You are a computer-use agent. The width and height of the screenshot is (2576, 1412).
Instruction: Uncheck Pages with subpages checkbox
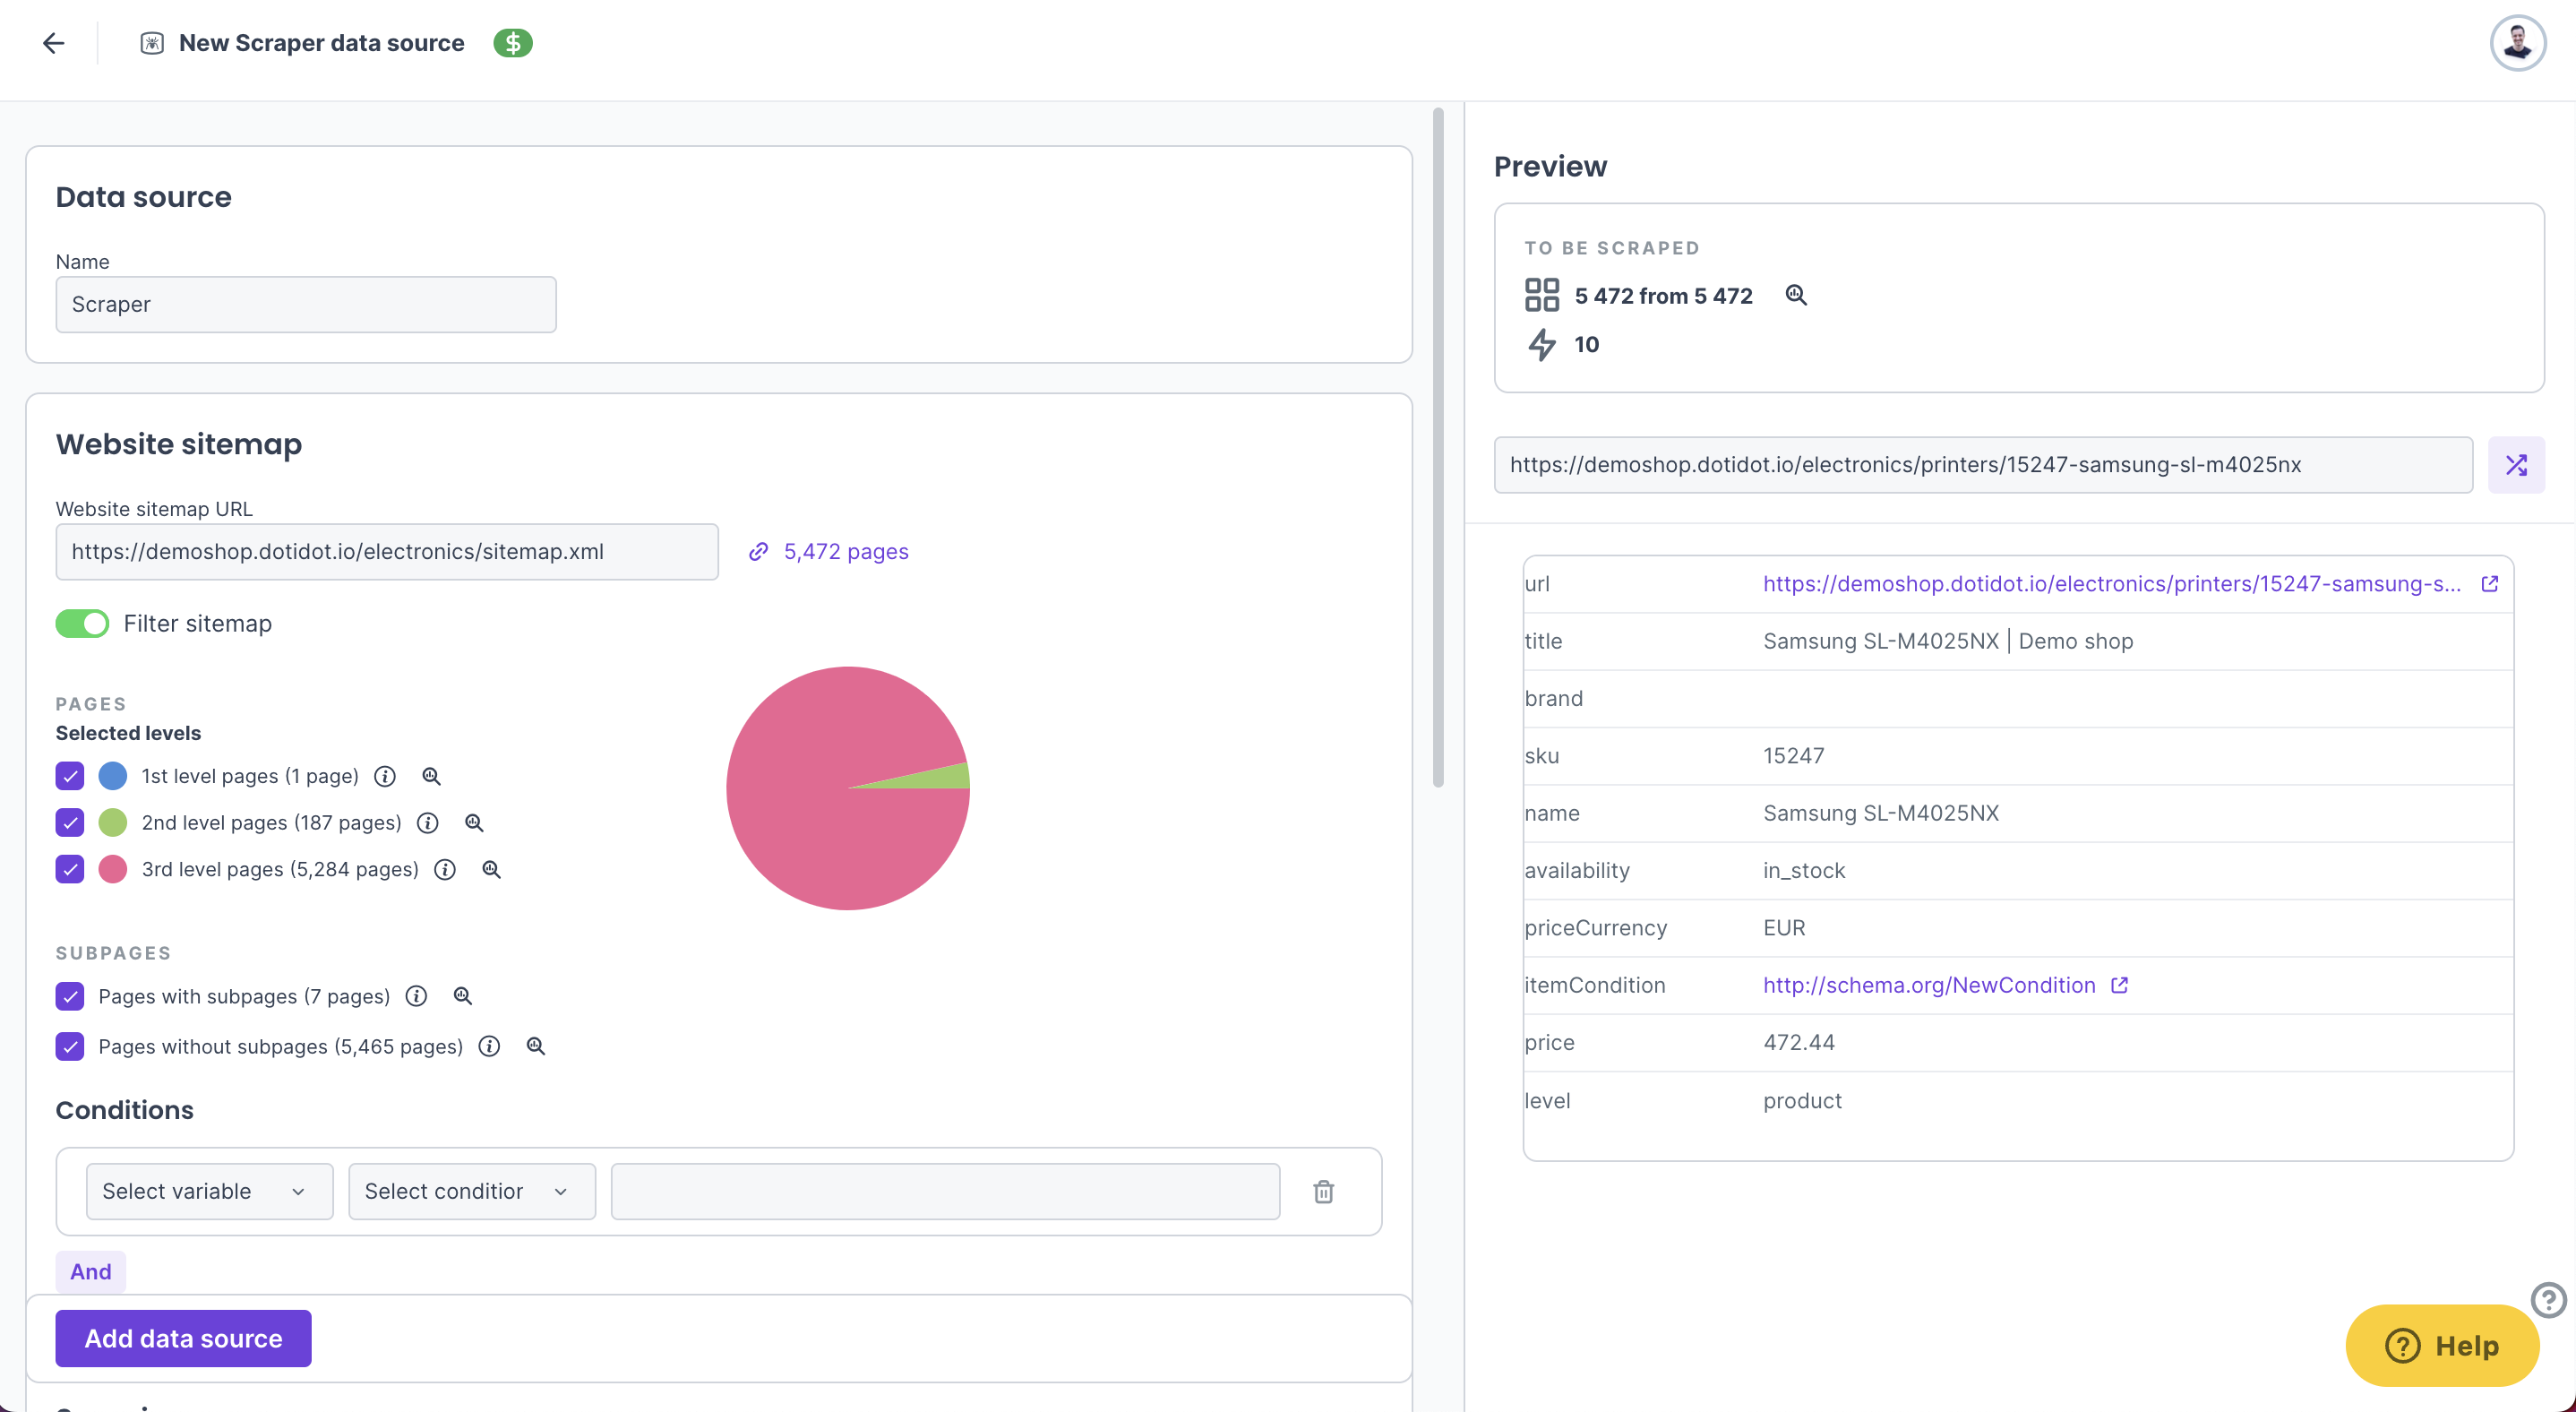pyautogui.click(x=70, y=997)
